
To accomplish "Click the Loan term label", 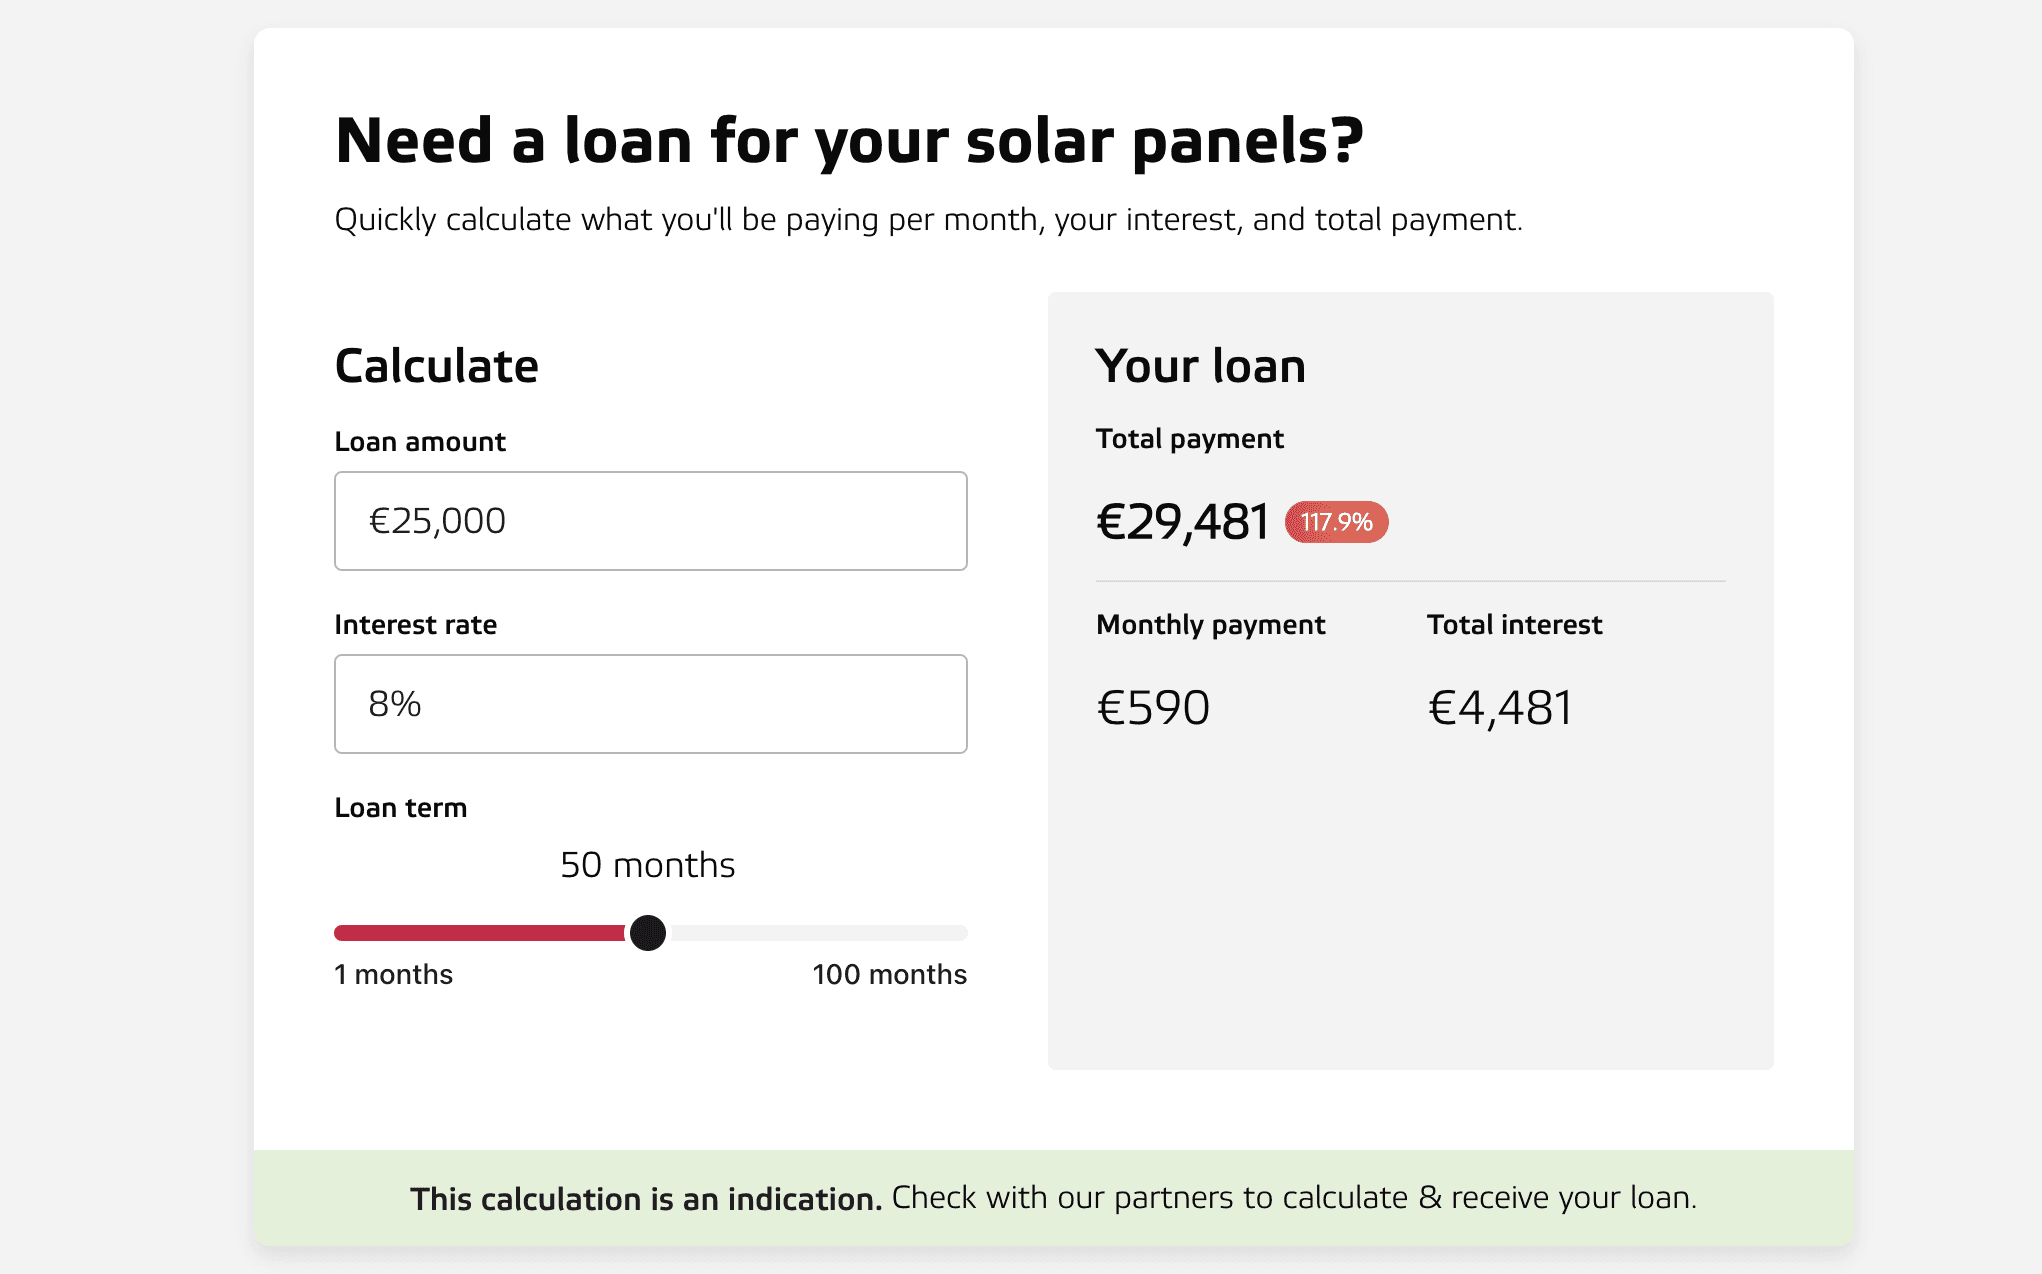I will 401,808.
